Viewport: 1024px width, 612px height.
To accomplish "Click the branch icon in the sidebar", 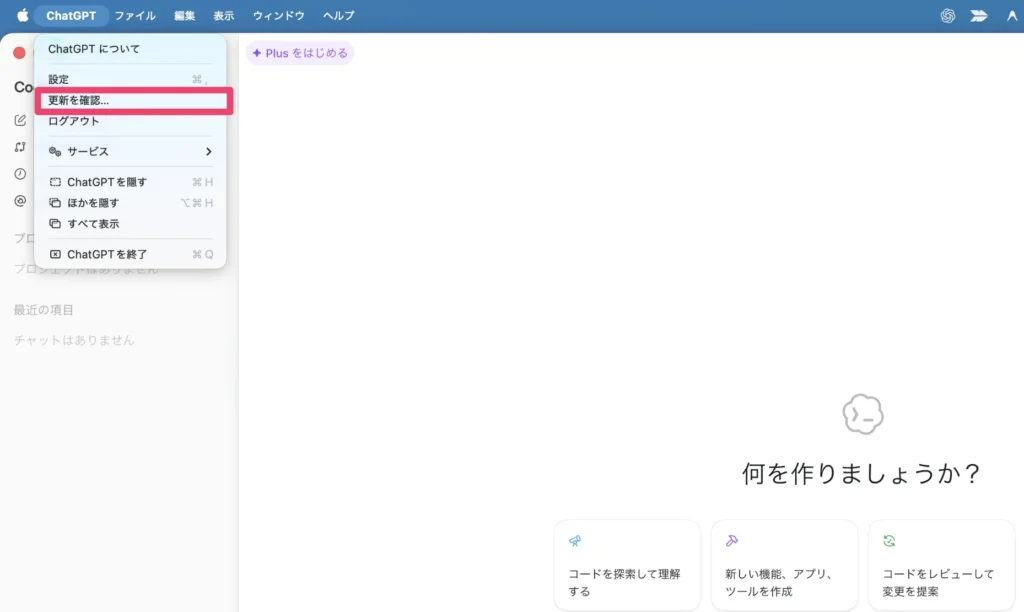I will click(20, 147).
